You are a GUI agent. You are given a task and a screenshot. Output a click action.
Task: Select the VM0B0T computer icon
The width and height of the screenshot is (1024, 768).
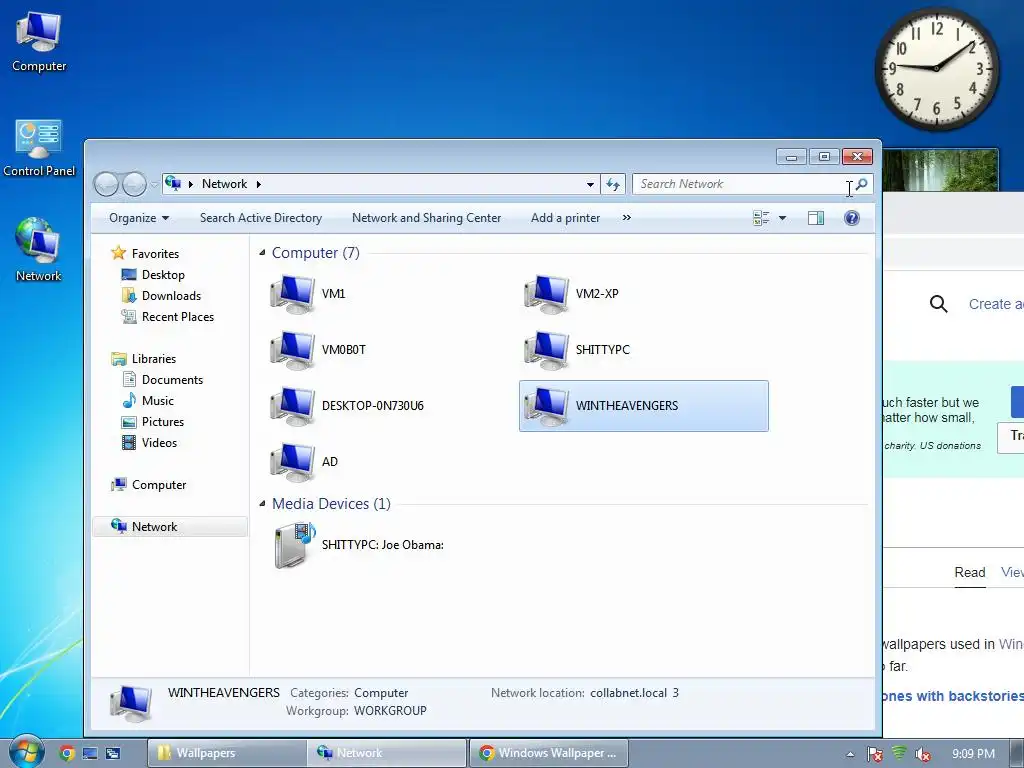coord(293,350)
